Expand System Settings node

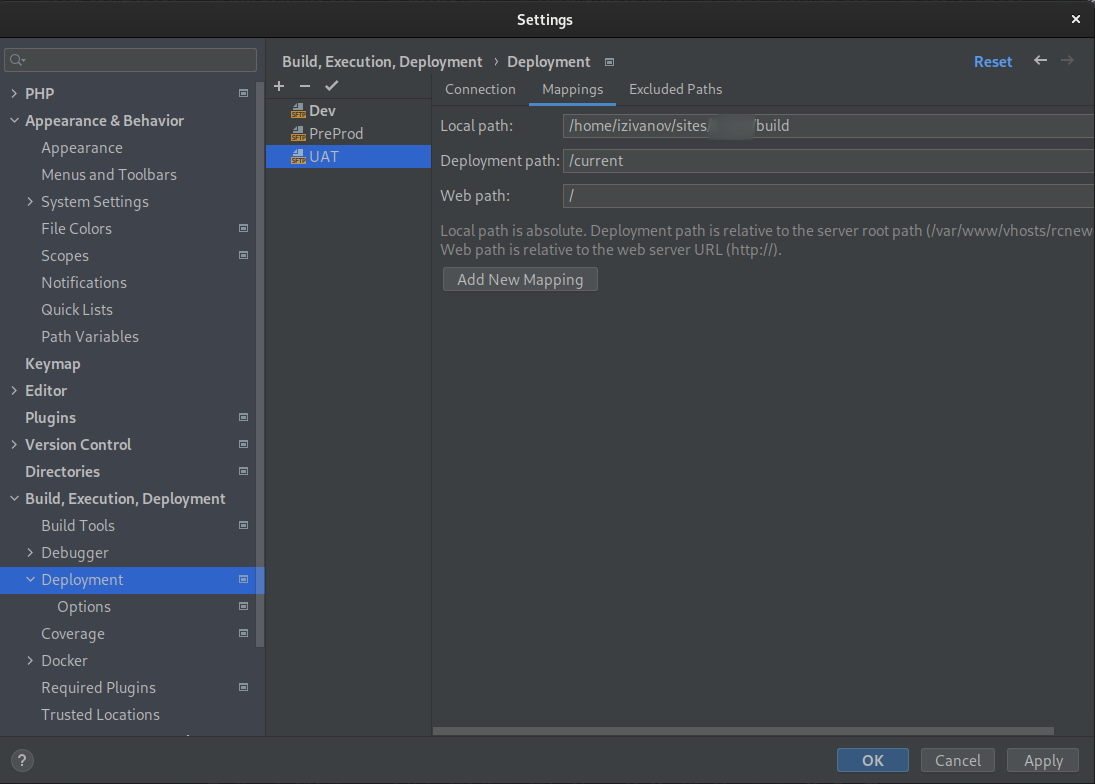[x=30, y=202]
